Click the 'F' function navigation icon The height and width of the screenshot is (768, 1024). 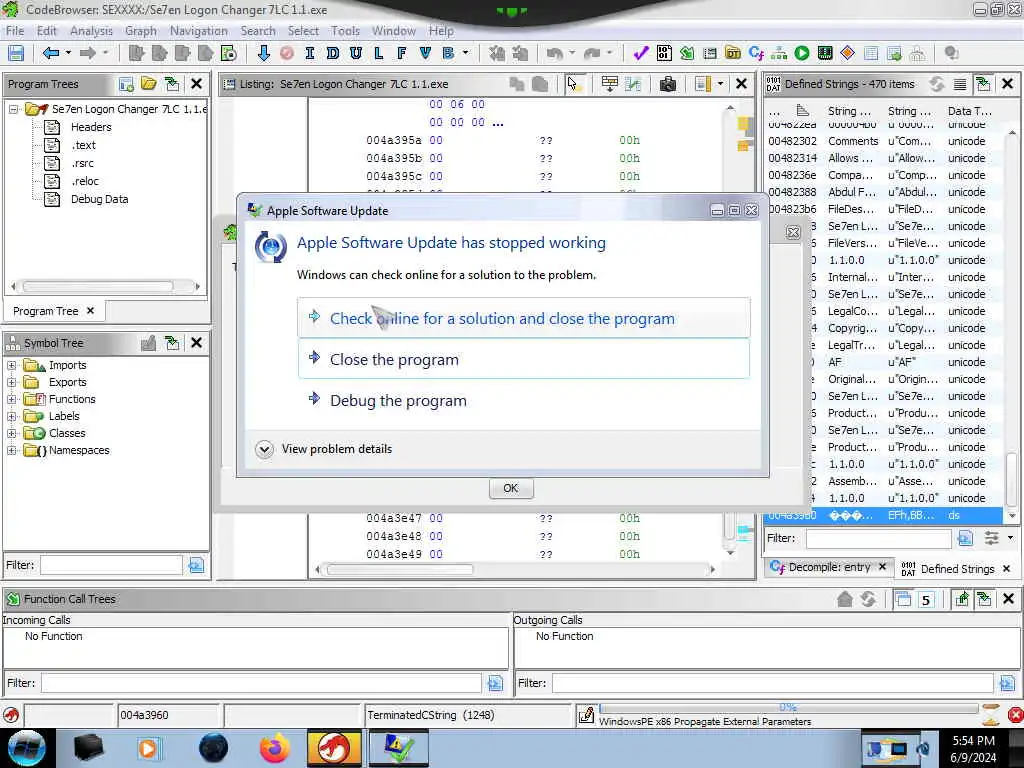point(402,53)
